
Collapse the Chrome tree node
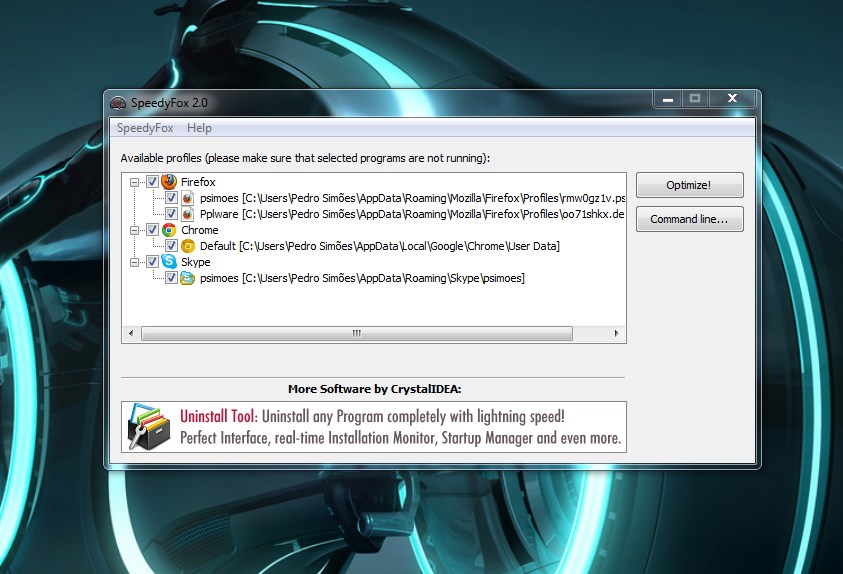(134, 230)
